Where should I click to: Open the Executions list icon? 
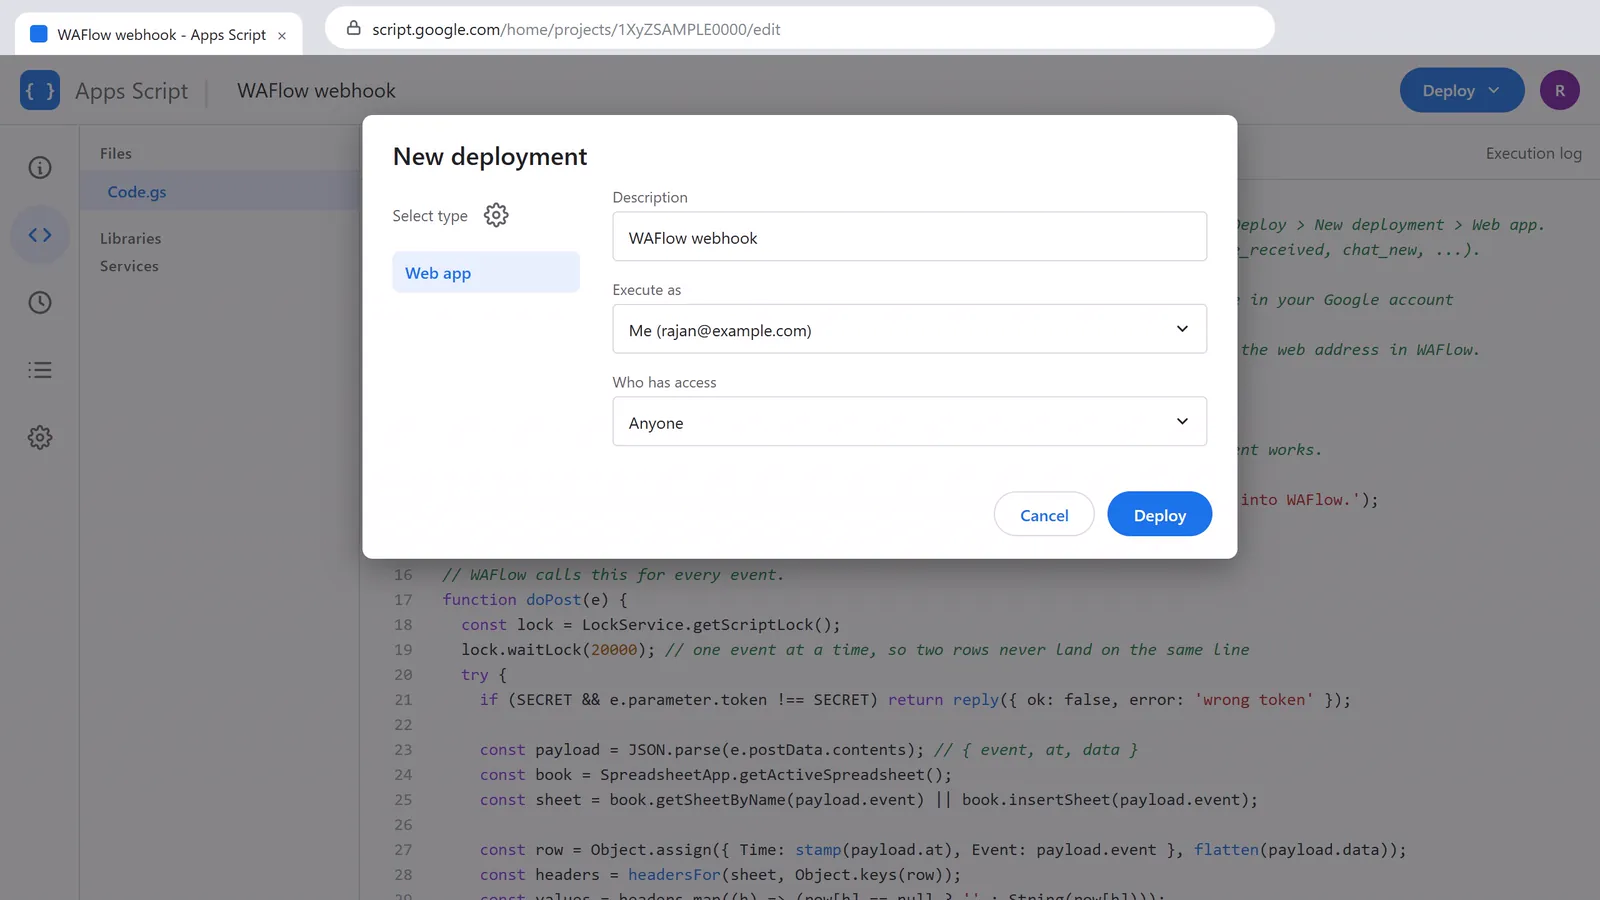[x=40, y=370]
